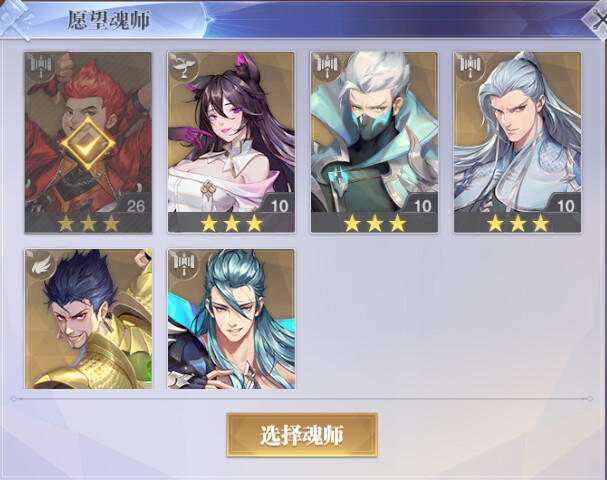This screenshot has width=607, height=480.
Task: Pick the golden-armored spiky-haired character card
Action: coord(88,319)
